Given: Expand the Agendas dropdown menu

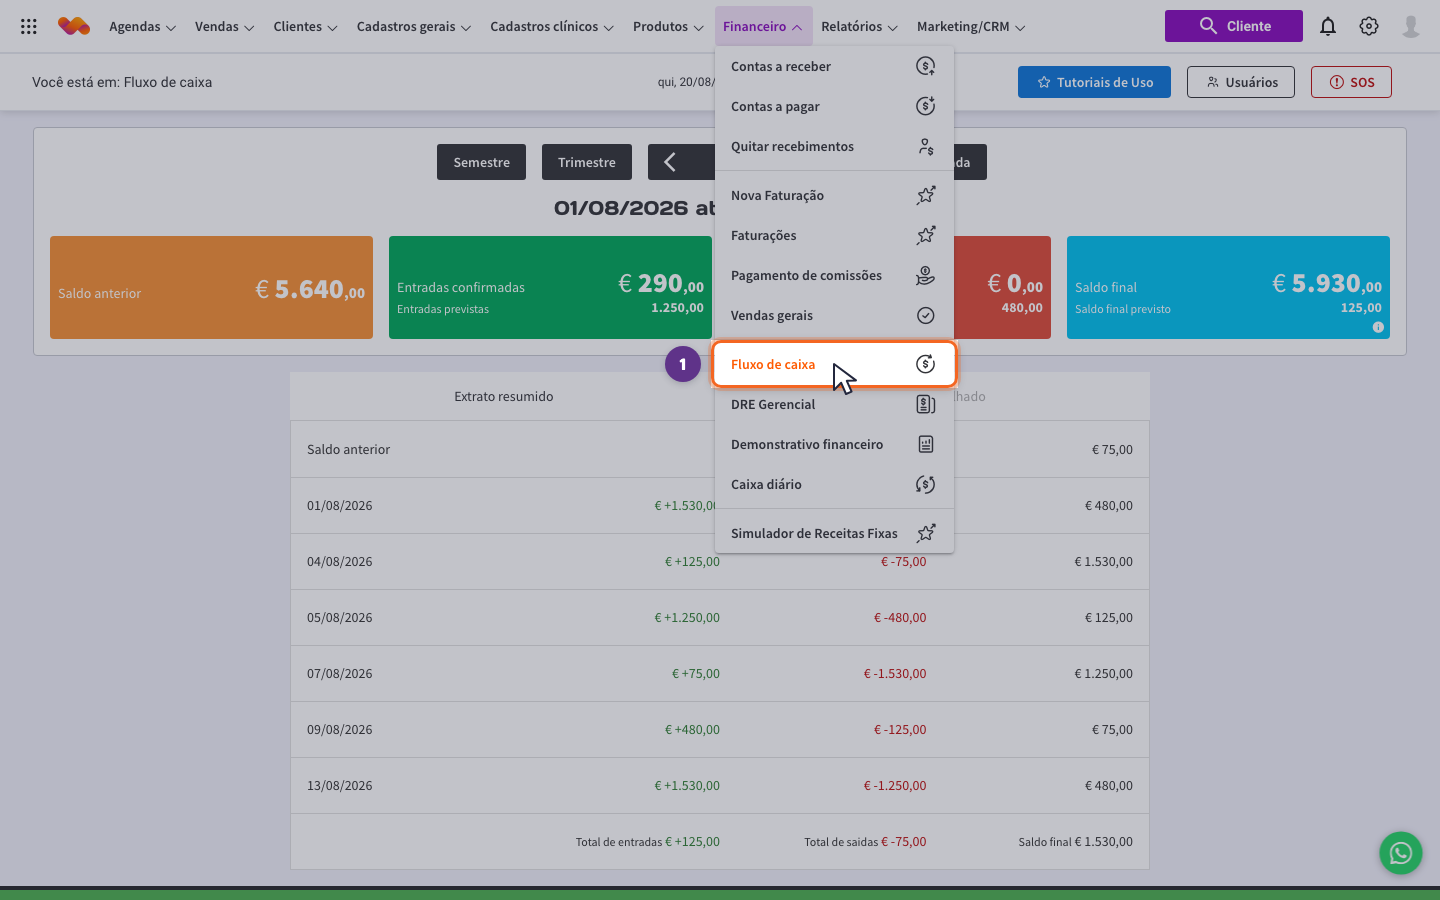Looking at the screenshot, I should 142,26.
